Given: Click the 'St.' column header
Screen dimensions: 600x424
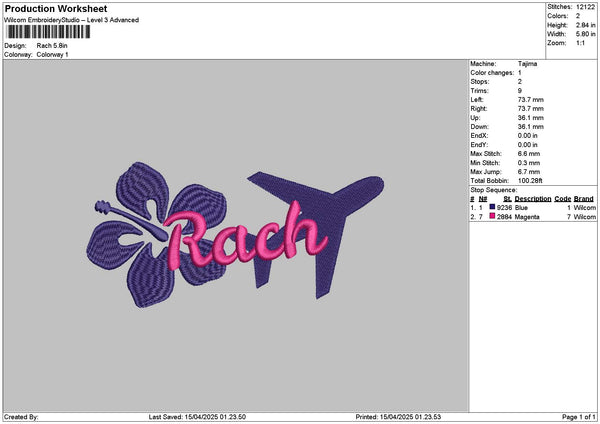Looking at the screenshot, I should (507, 199).
